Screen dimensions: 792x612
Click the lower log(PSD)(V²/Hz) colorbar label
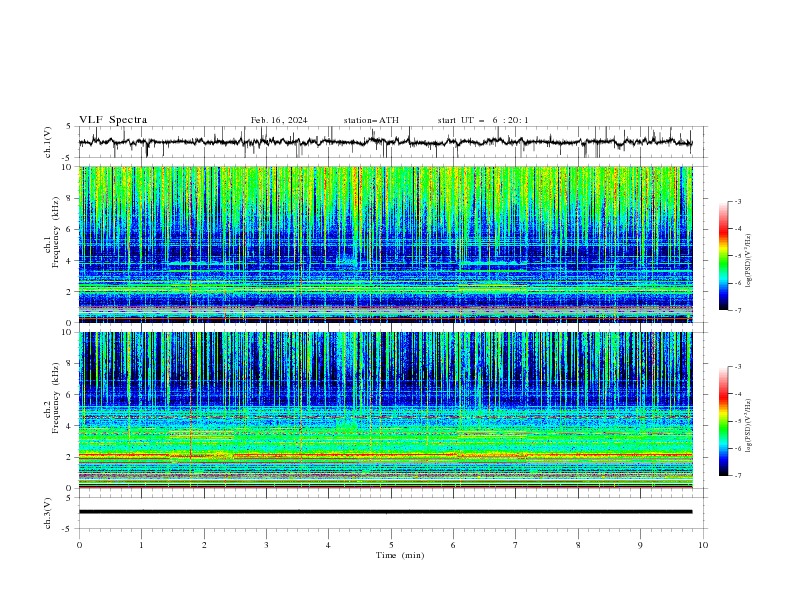(748, 426)
